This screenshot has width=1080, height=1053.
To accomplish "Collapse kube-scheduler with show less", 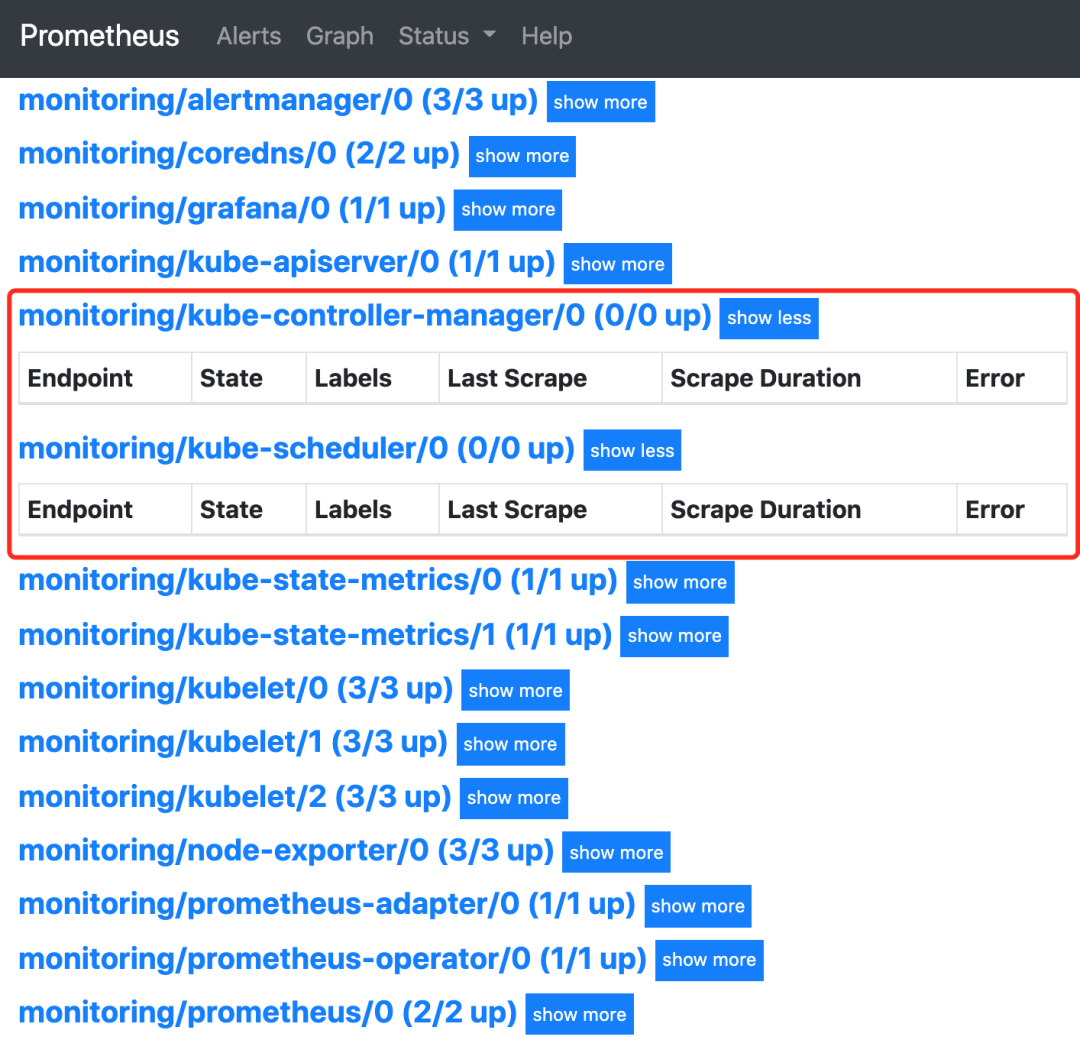I will point(632,450).
